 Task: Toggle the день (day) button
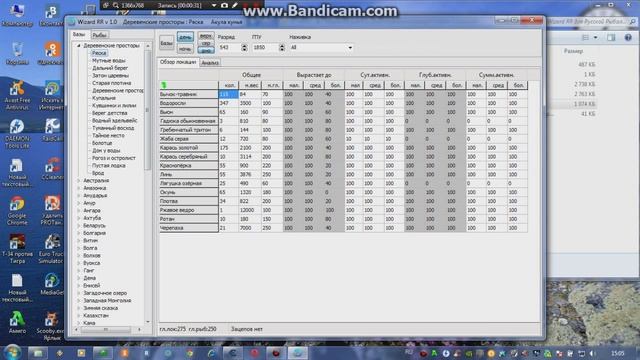(185, 37)
